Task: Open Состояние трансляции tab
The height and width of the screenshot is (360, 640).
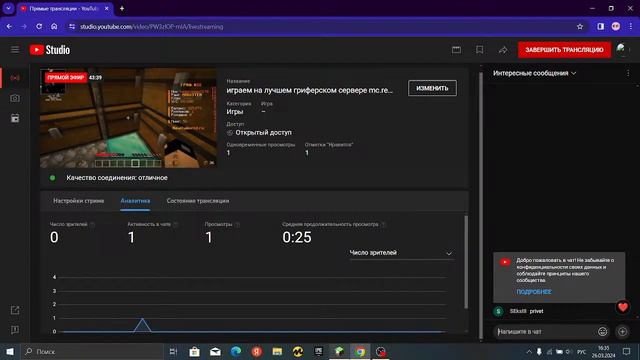Action: 198,201
